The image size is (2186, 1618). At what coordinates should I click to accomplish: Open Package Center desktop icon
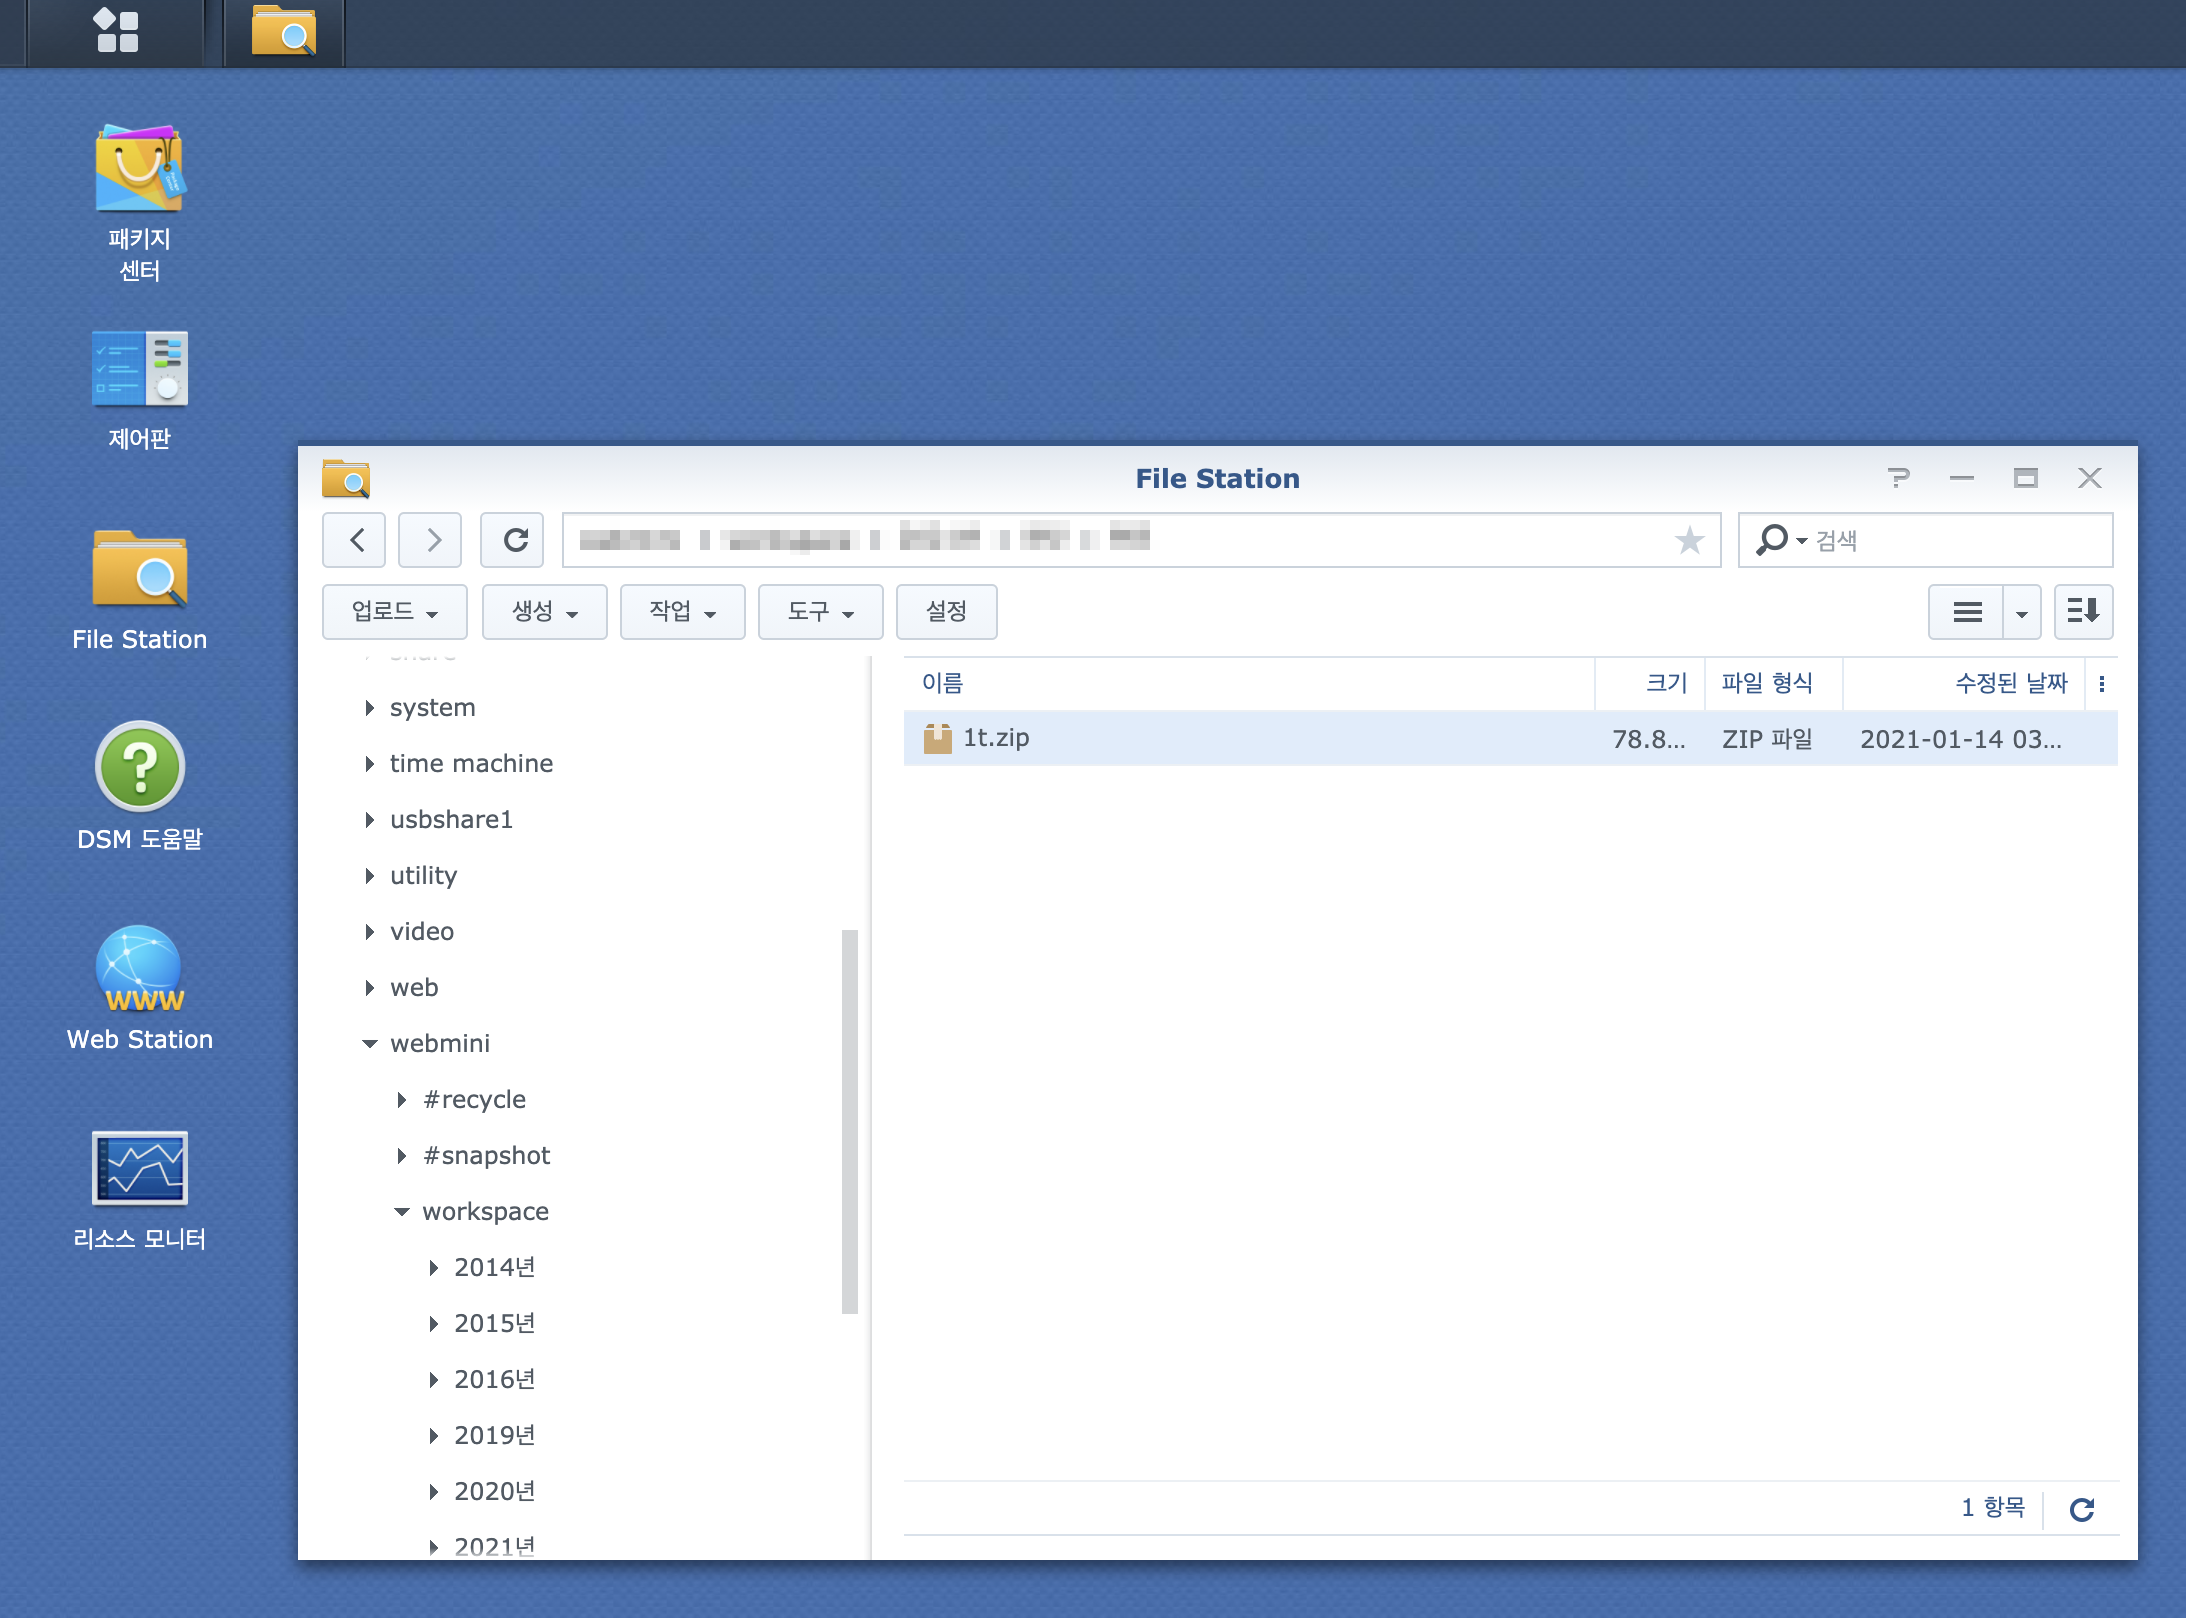(x=139, y=170)
